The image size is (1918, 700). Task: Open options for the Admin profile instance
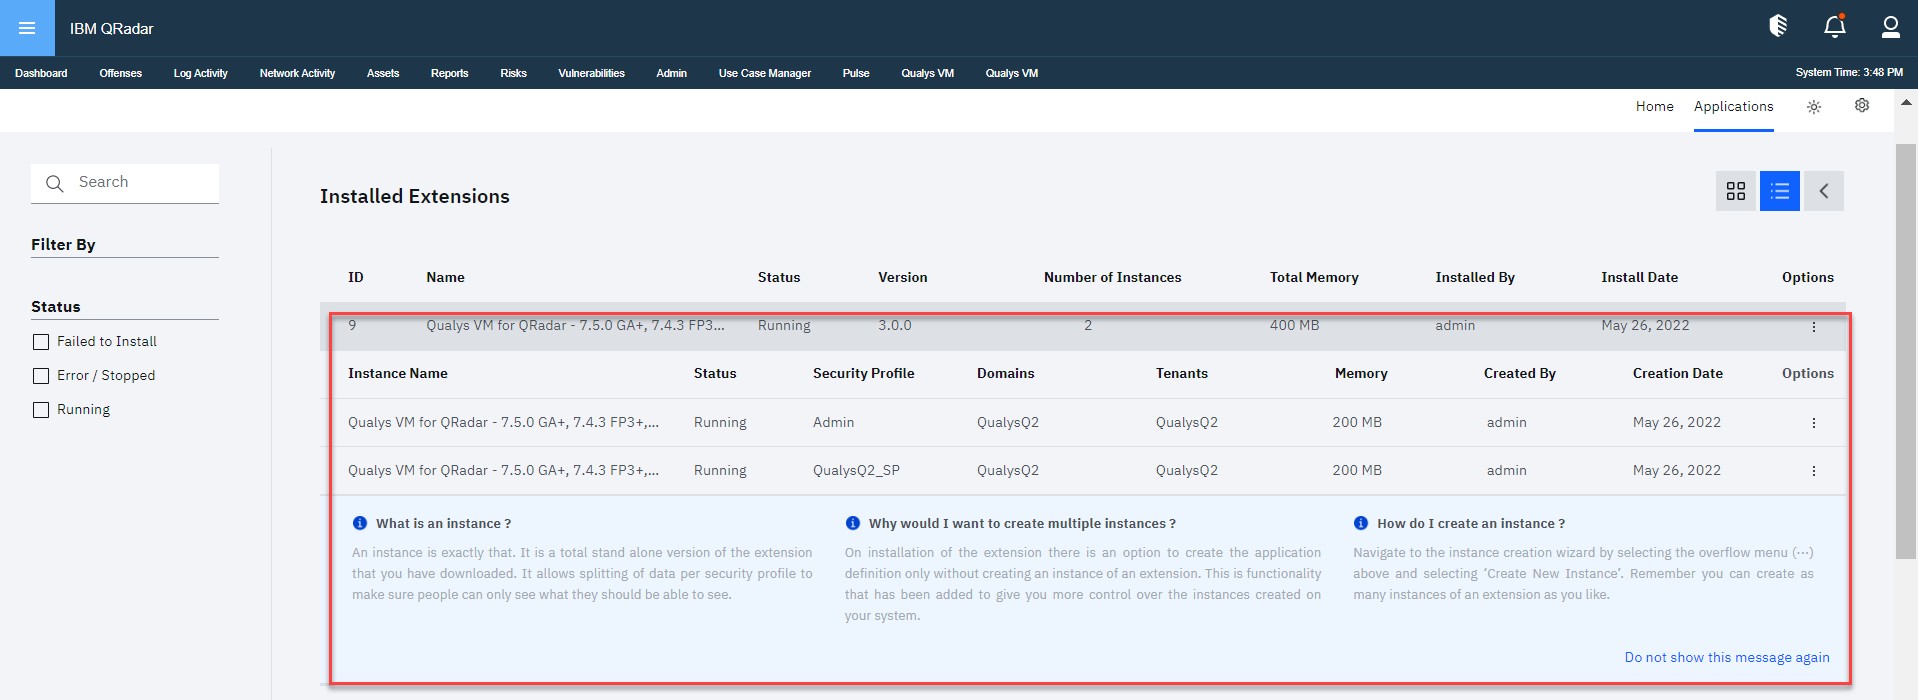[1813, 423]
